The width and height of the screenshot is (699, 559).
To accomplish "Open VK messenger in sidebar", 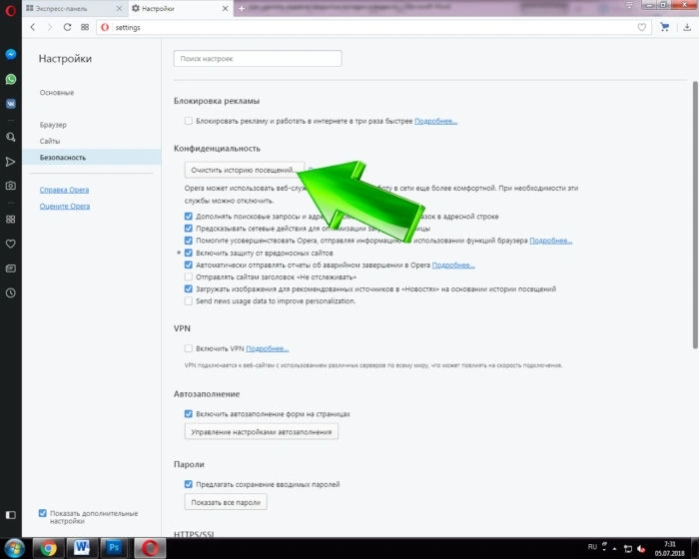I will (11, 104).
